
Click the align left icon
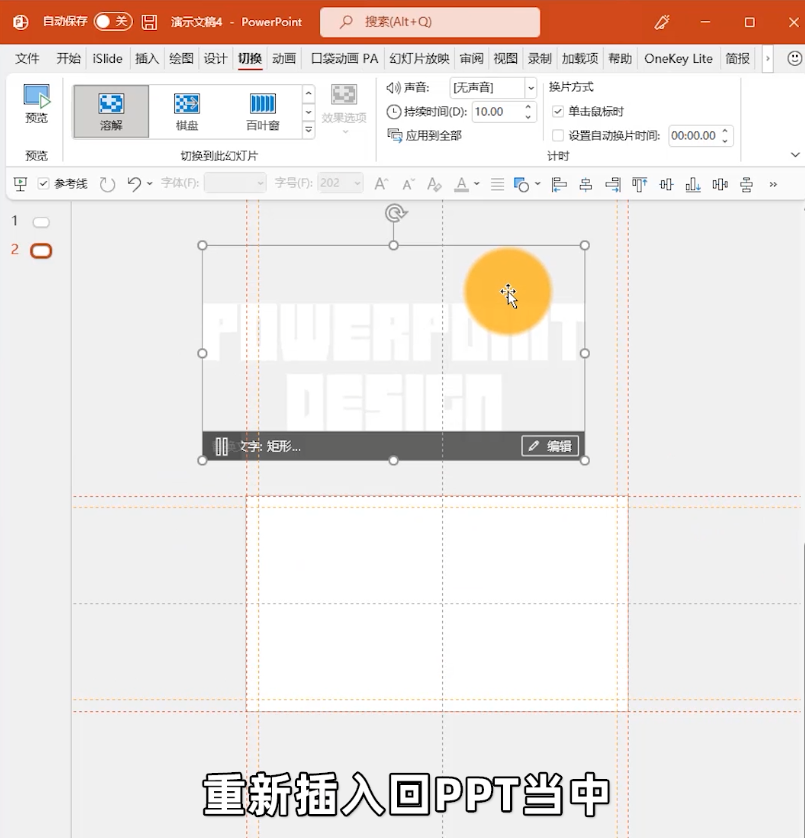[x=559, y=184]
